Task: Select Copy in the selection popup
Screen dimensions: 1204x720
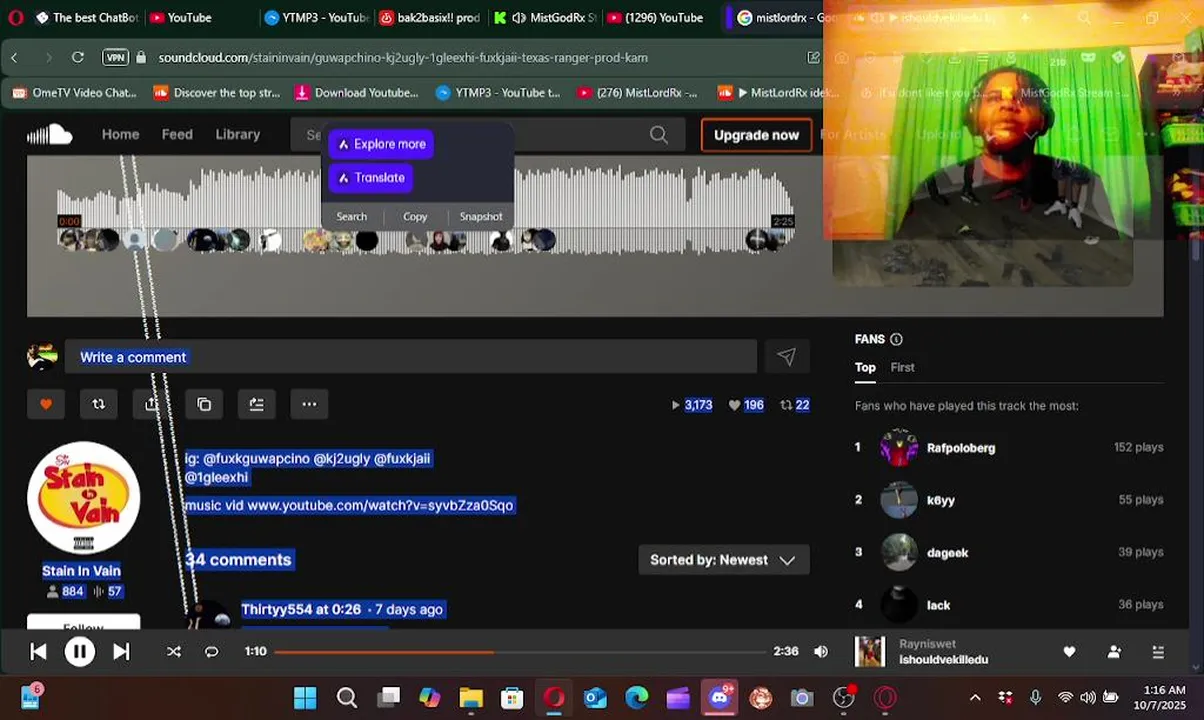Action: tap(415, 216)
